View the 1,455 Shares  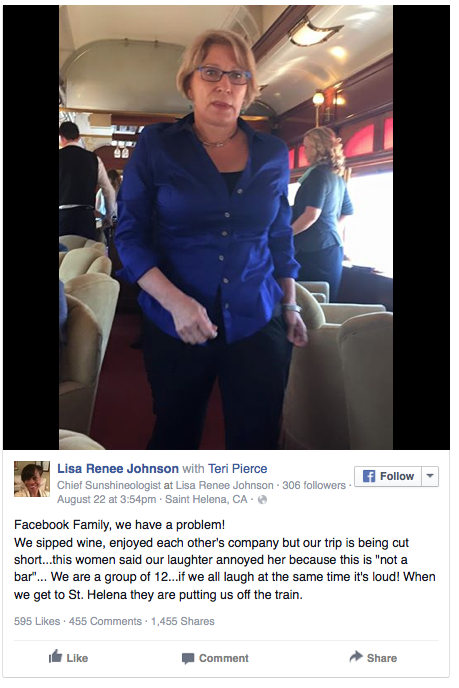[x=183, y=621]
